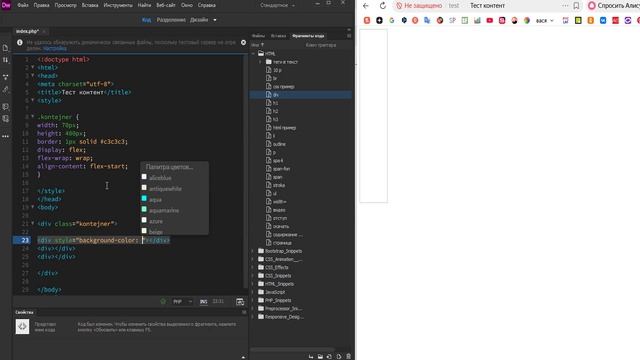Click the Open Documents icon in left toolbar

(x=5, y=48)
